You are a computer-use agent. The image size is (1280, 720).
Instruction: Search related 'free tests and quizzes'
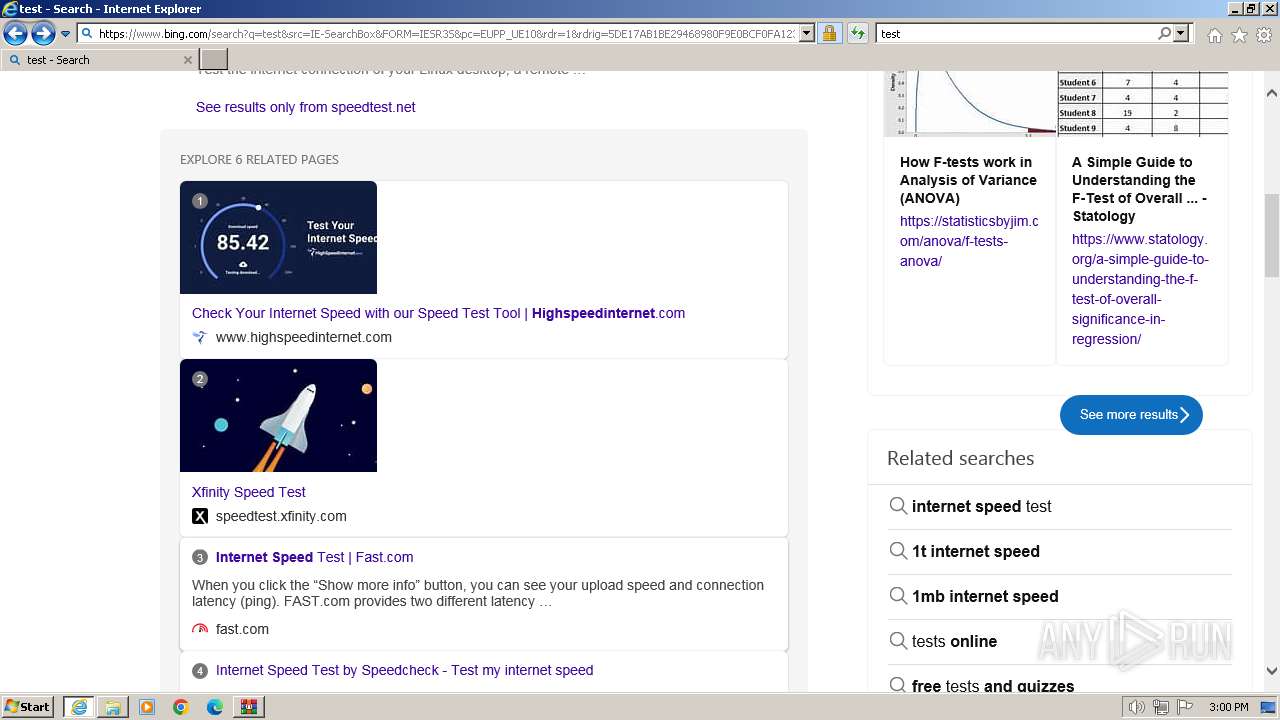pyautogui.click(x=993, y=686)
